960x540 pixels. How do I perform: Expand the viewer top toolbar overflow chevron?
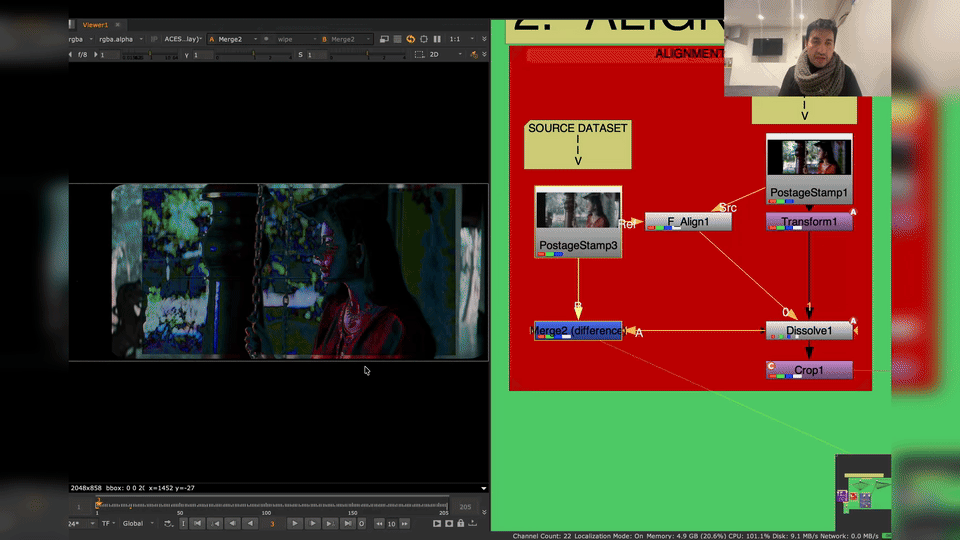pyautogui.click(x=484, y=39)
